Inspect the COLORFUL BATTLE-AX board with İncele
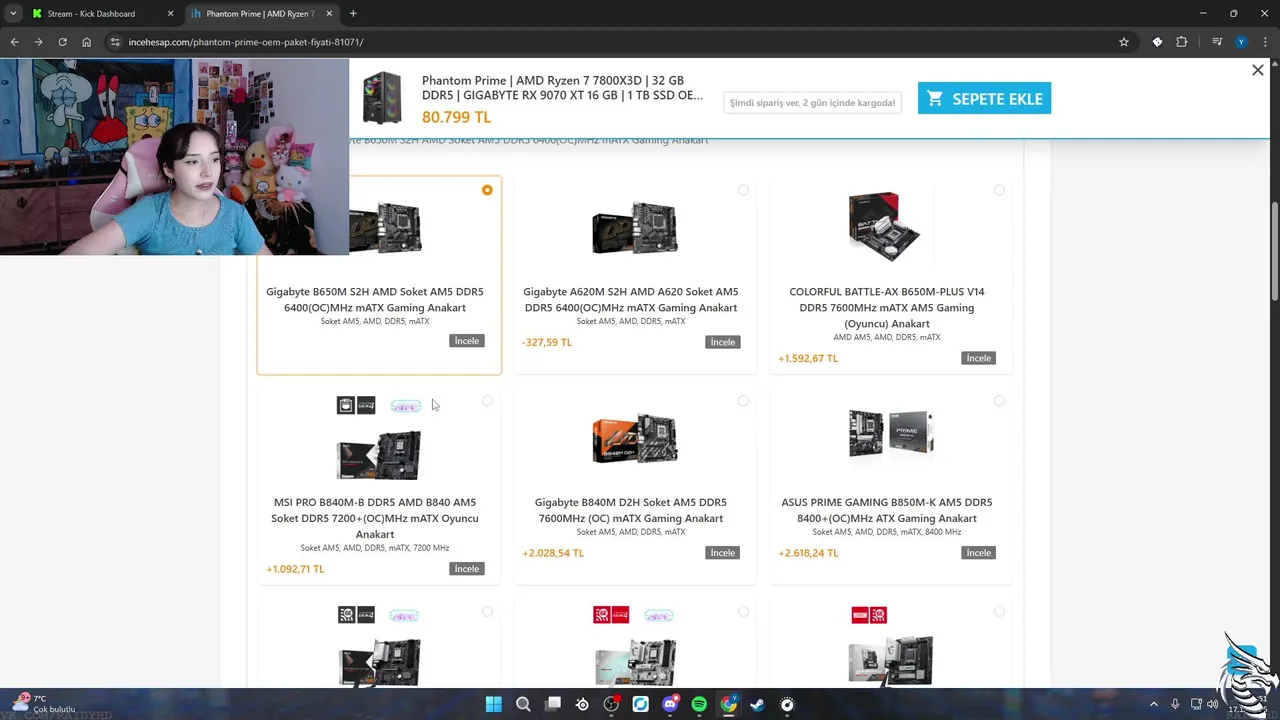 point(979,358)
